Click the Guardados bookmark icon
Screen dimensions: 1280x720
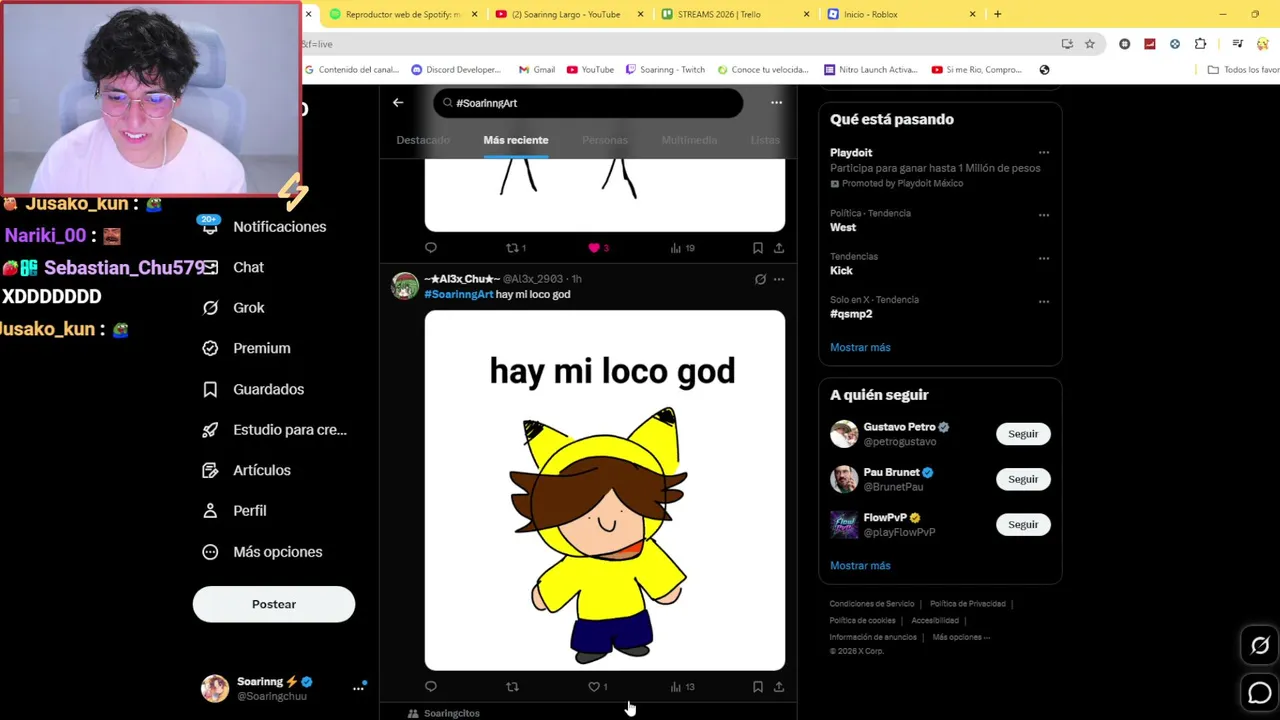(210, 389)
